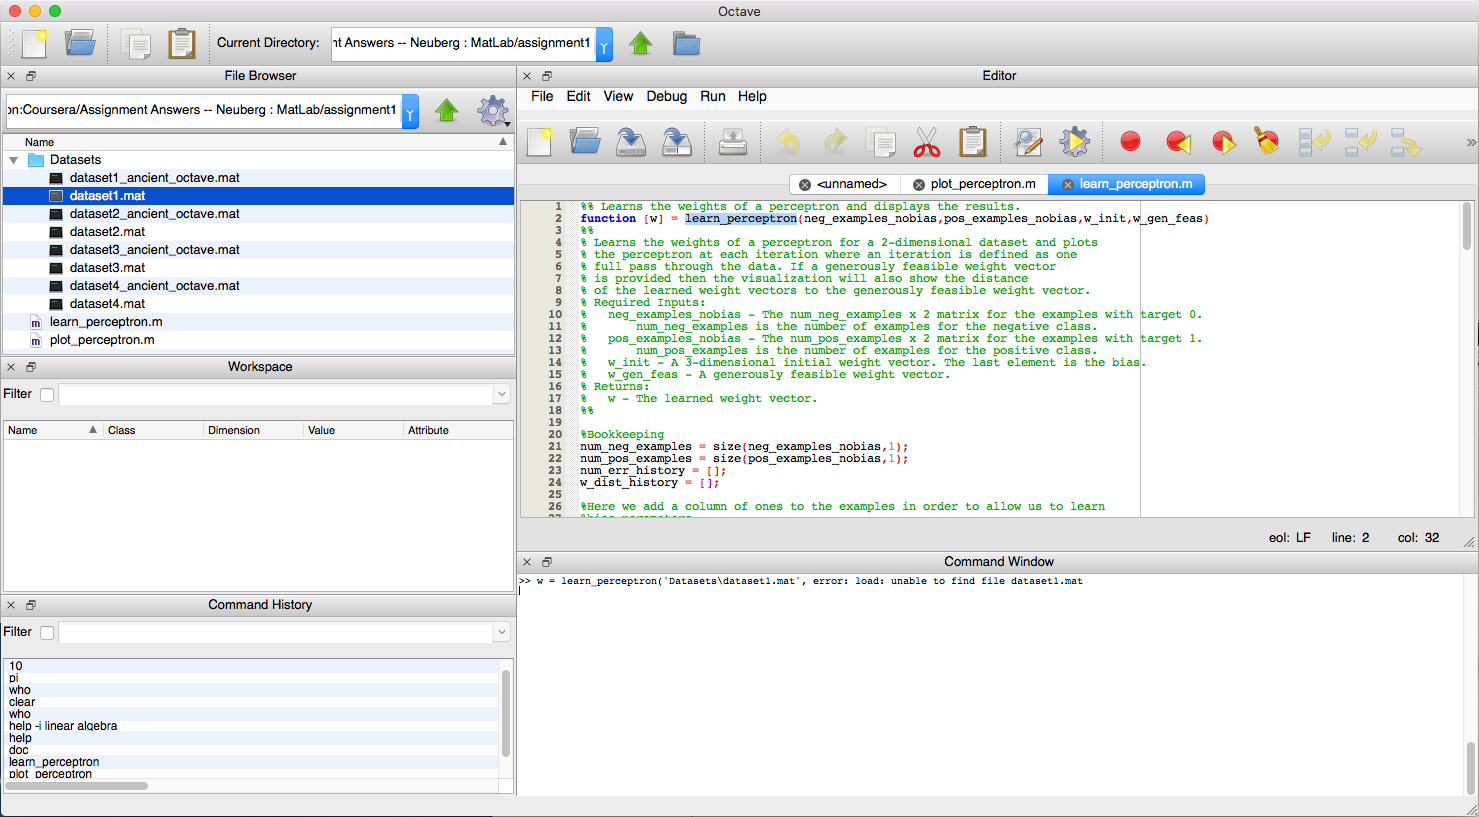1479x817 pixels.
Task: Switch to the <unnamed> editor tab
Action: [x=852, y=184]
